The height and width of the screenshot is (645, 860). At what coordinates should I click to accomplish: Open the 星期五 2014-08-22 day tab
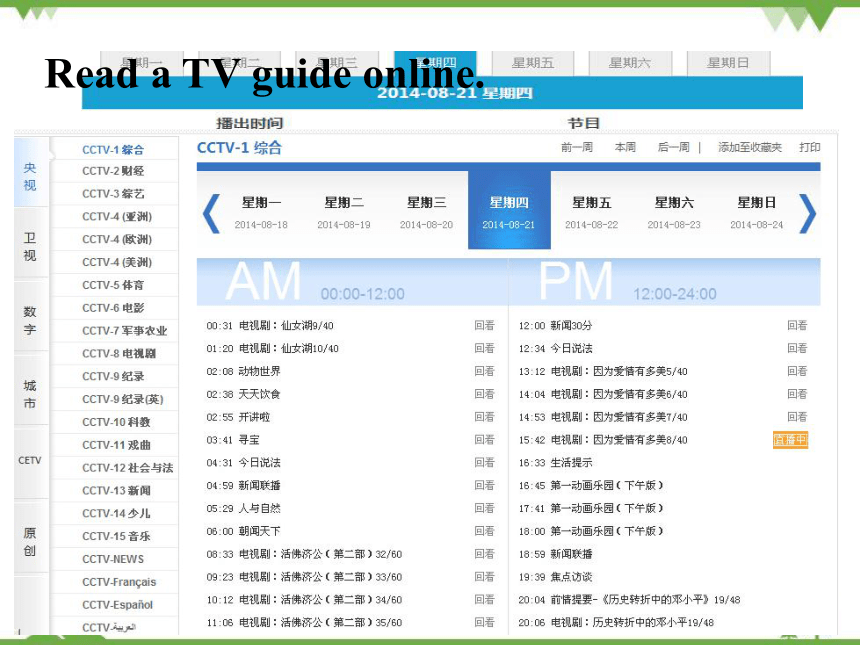(592, 212)
